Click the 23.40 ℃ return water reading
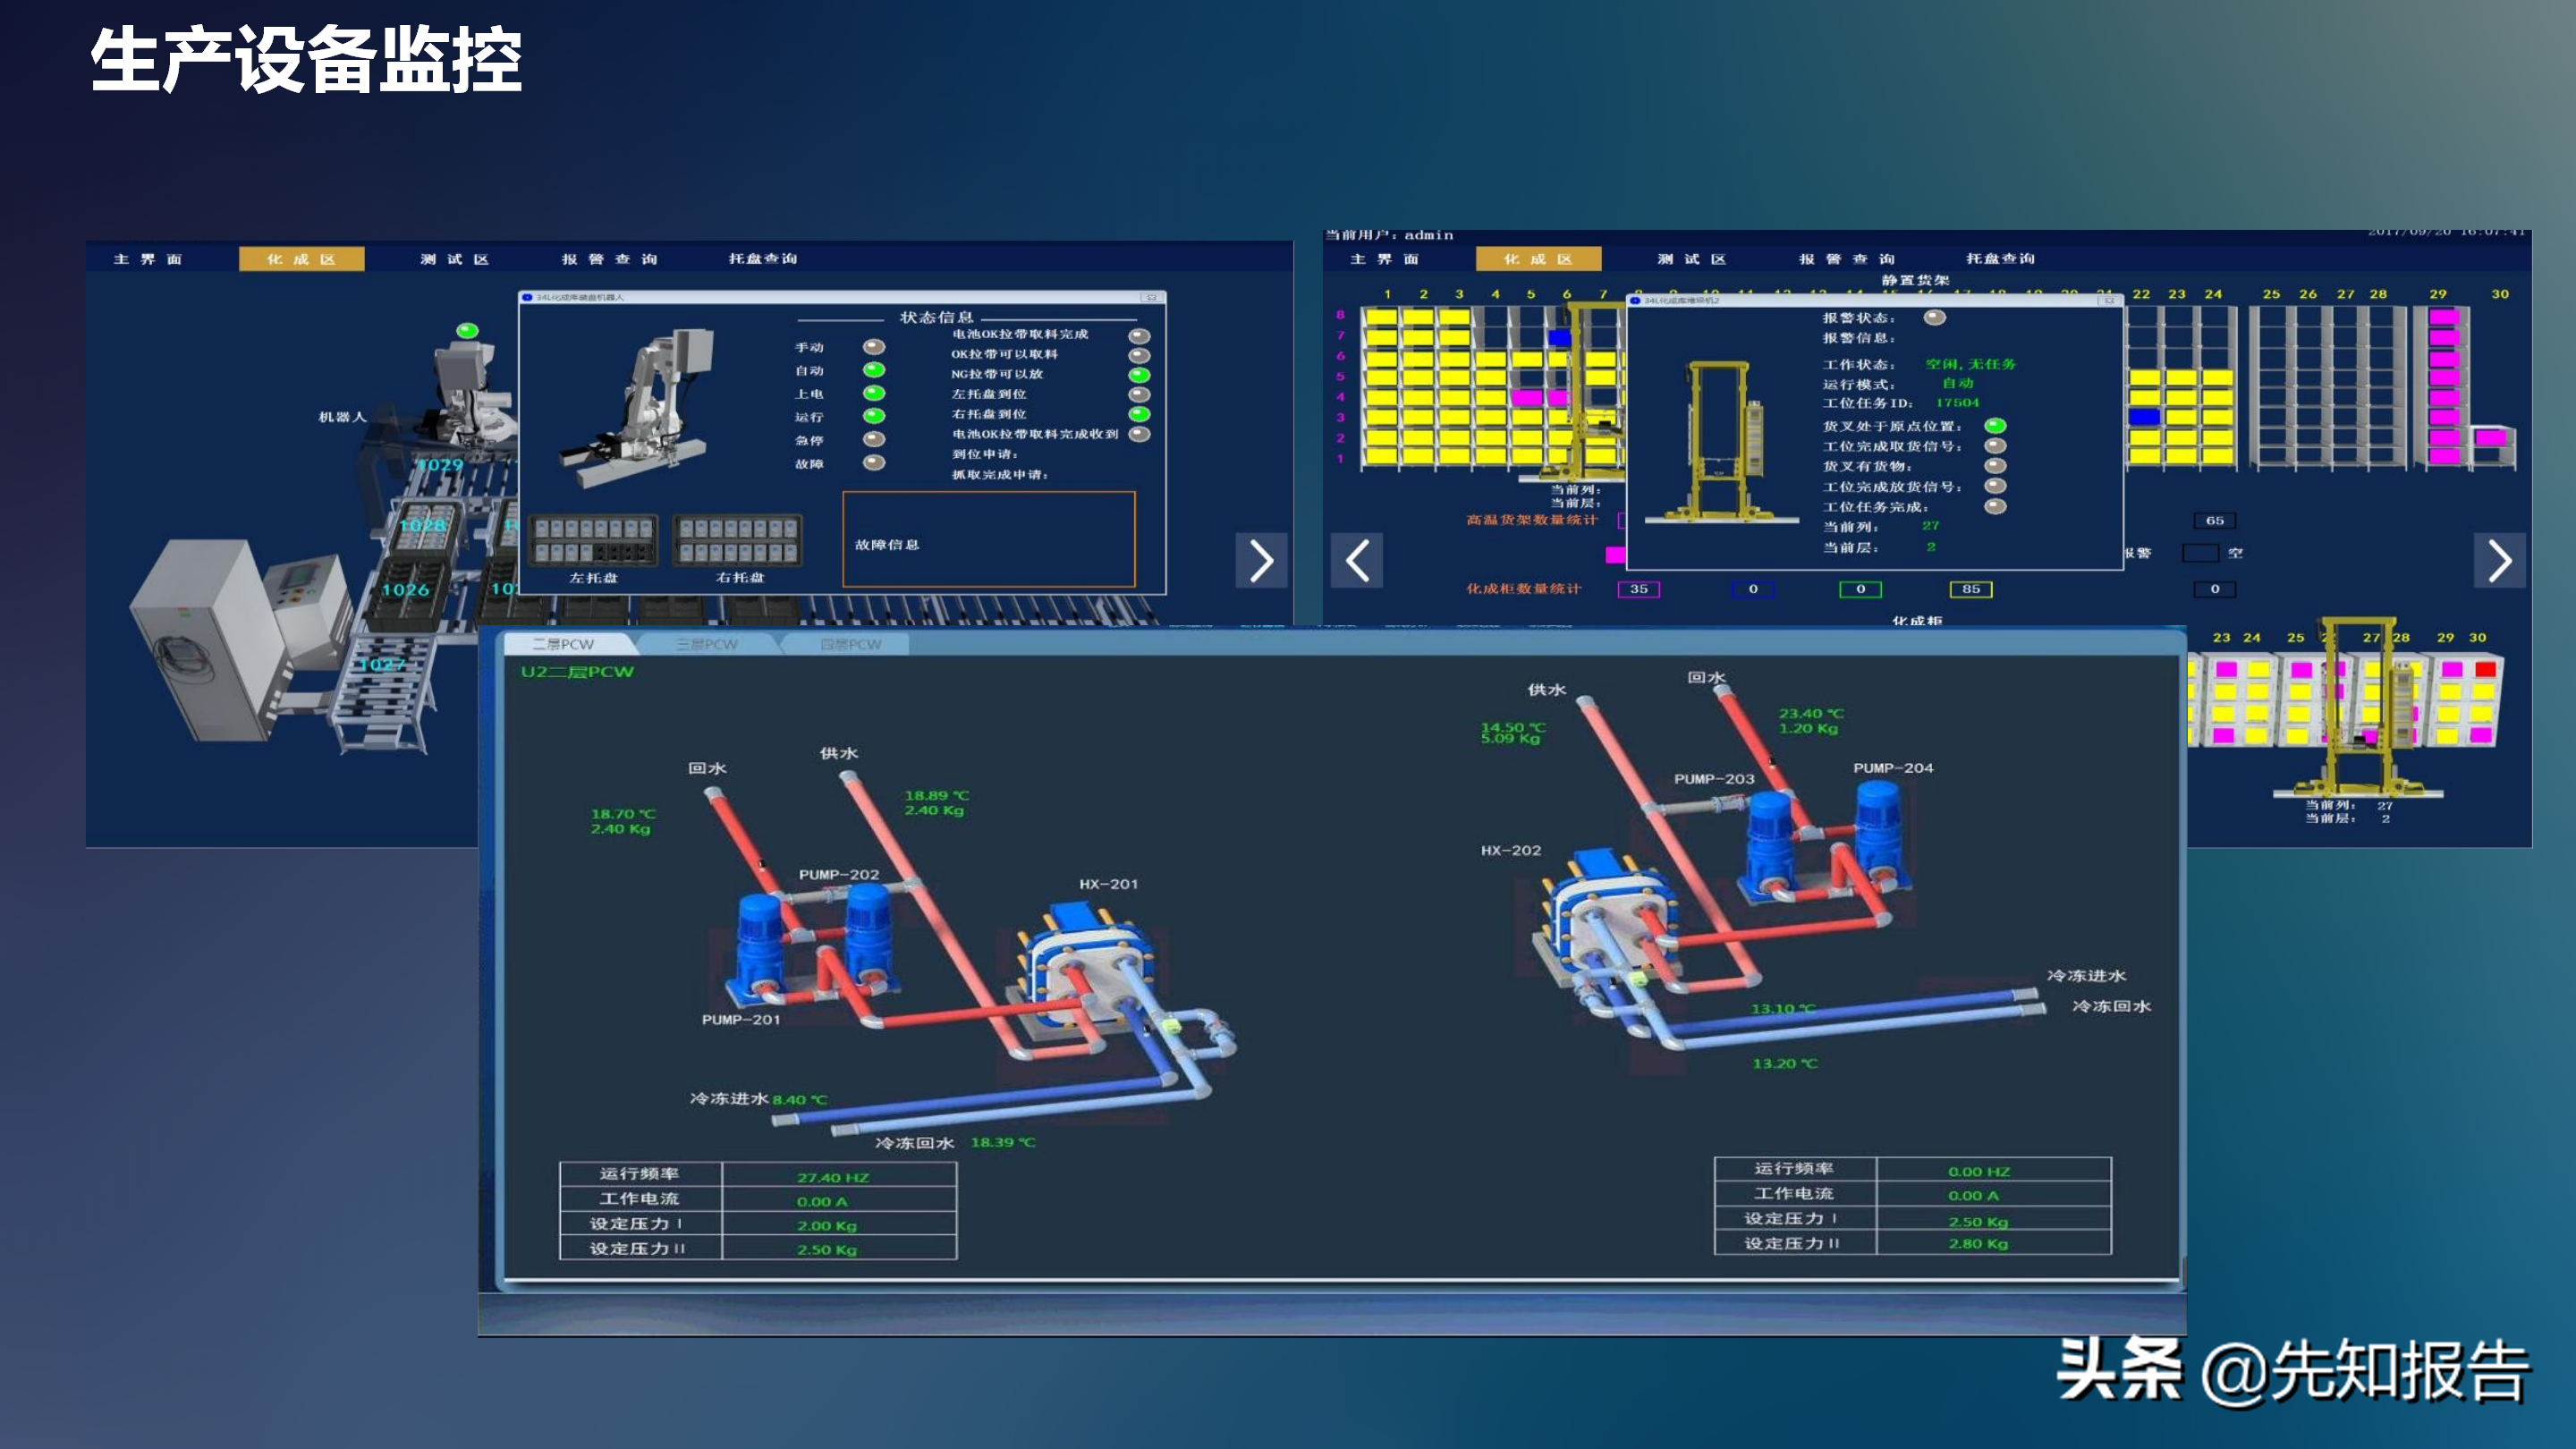2576x1449 pixels. (x=1811, y=714)
